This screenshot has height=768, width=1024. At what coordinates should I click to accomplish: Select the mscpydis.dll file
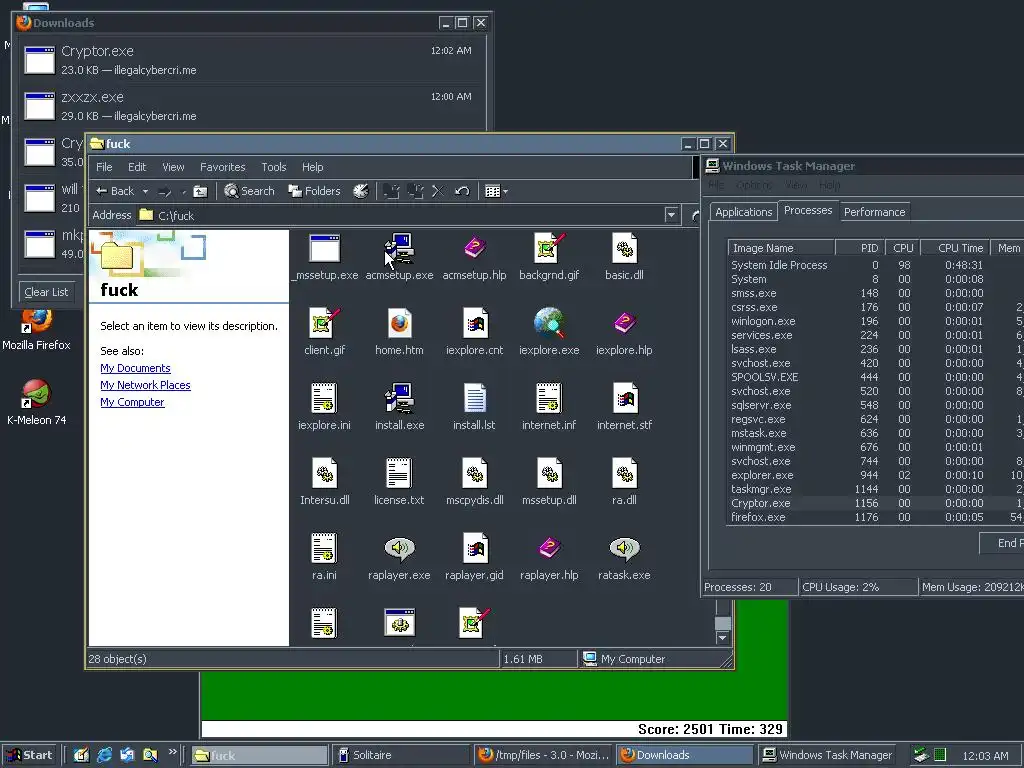pos(474,483)
